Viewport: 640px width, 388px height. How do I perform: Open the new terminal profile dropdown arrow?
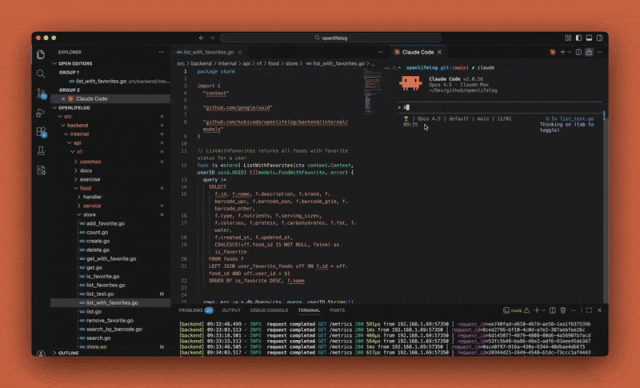[x=543, y=310]
